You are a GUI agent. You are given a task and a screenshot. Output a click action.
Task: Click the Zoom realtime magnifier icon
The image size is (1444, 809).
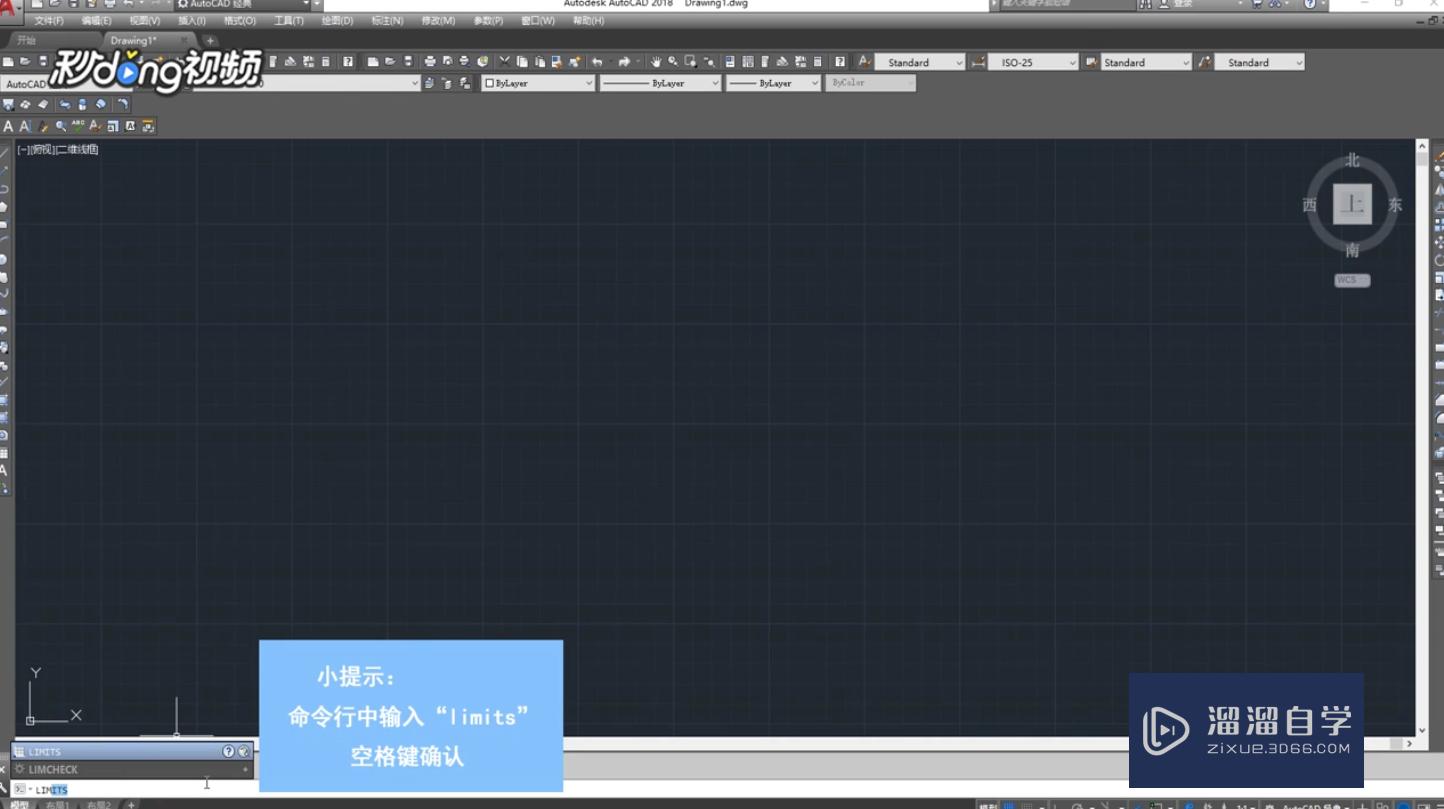[673, 62]
